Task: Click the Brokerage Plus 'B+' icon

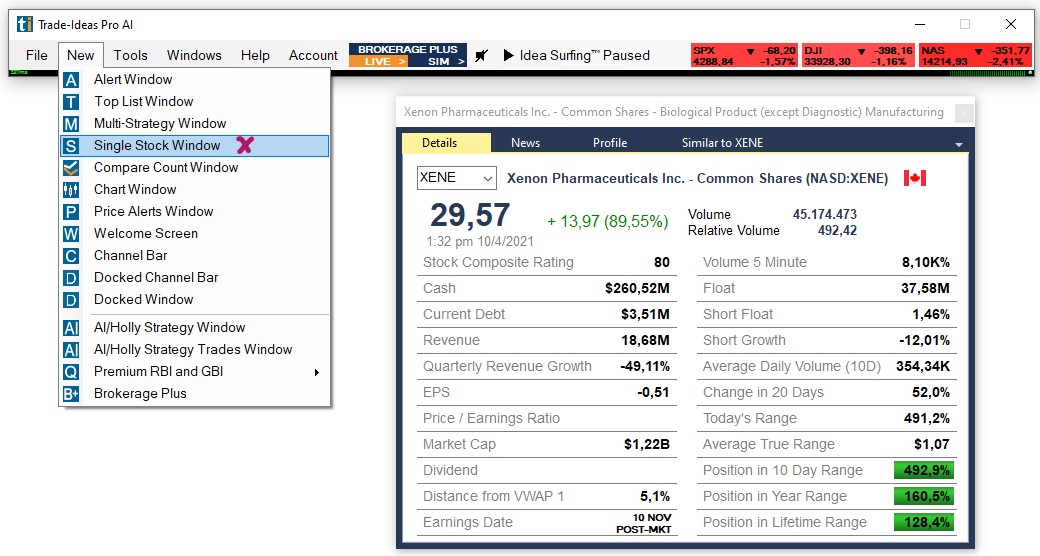Action: click(x=71, y=394)
